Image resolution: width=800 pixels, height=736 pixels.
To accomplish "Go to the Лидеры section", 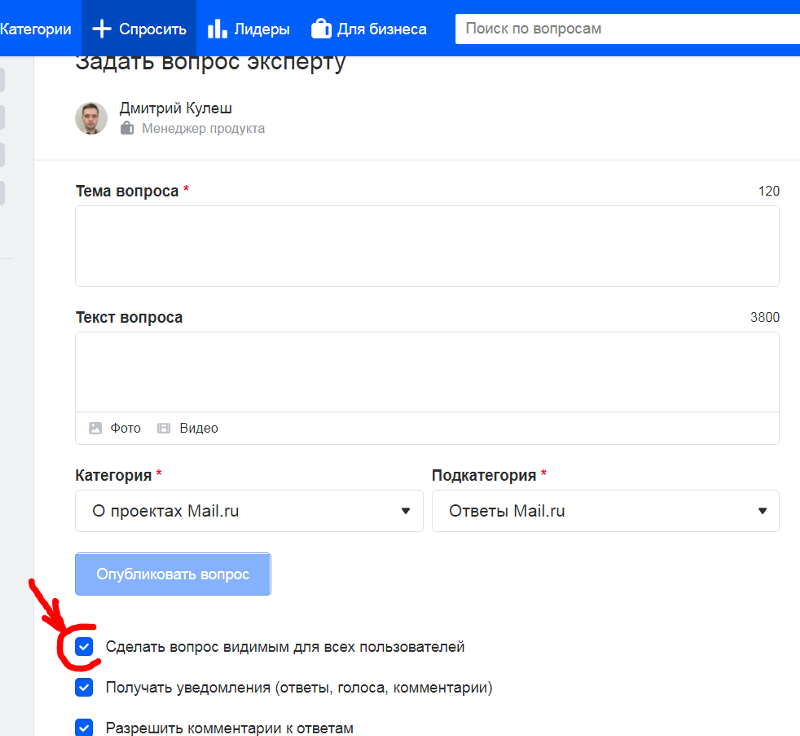I will 262,29.
